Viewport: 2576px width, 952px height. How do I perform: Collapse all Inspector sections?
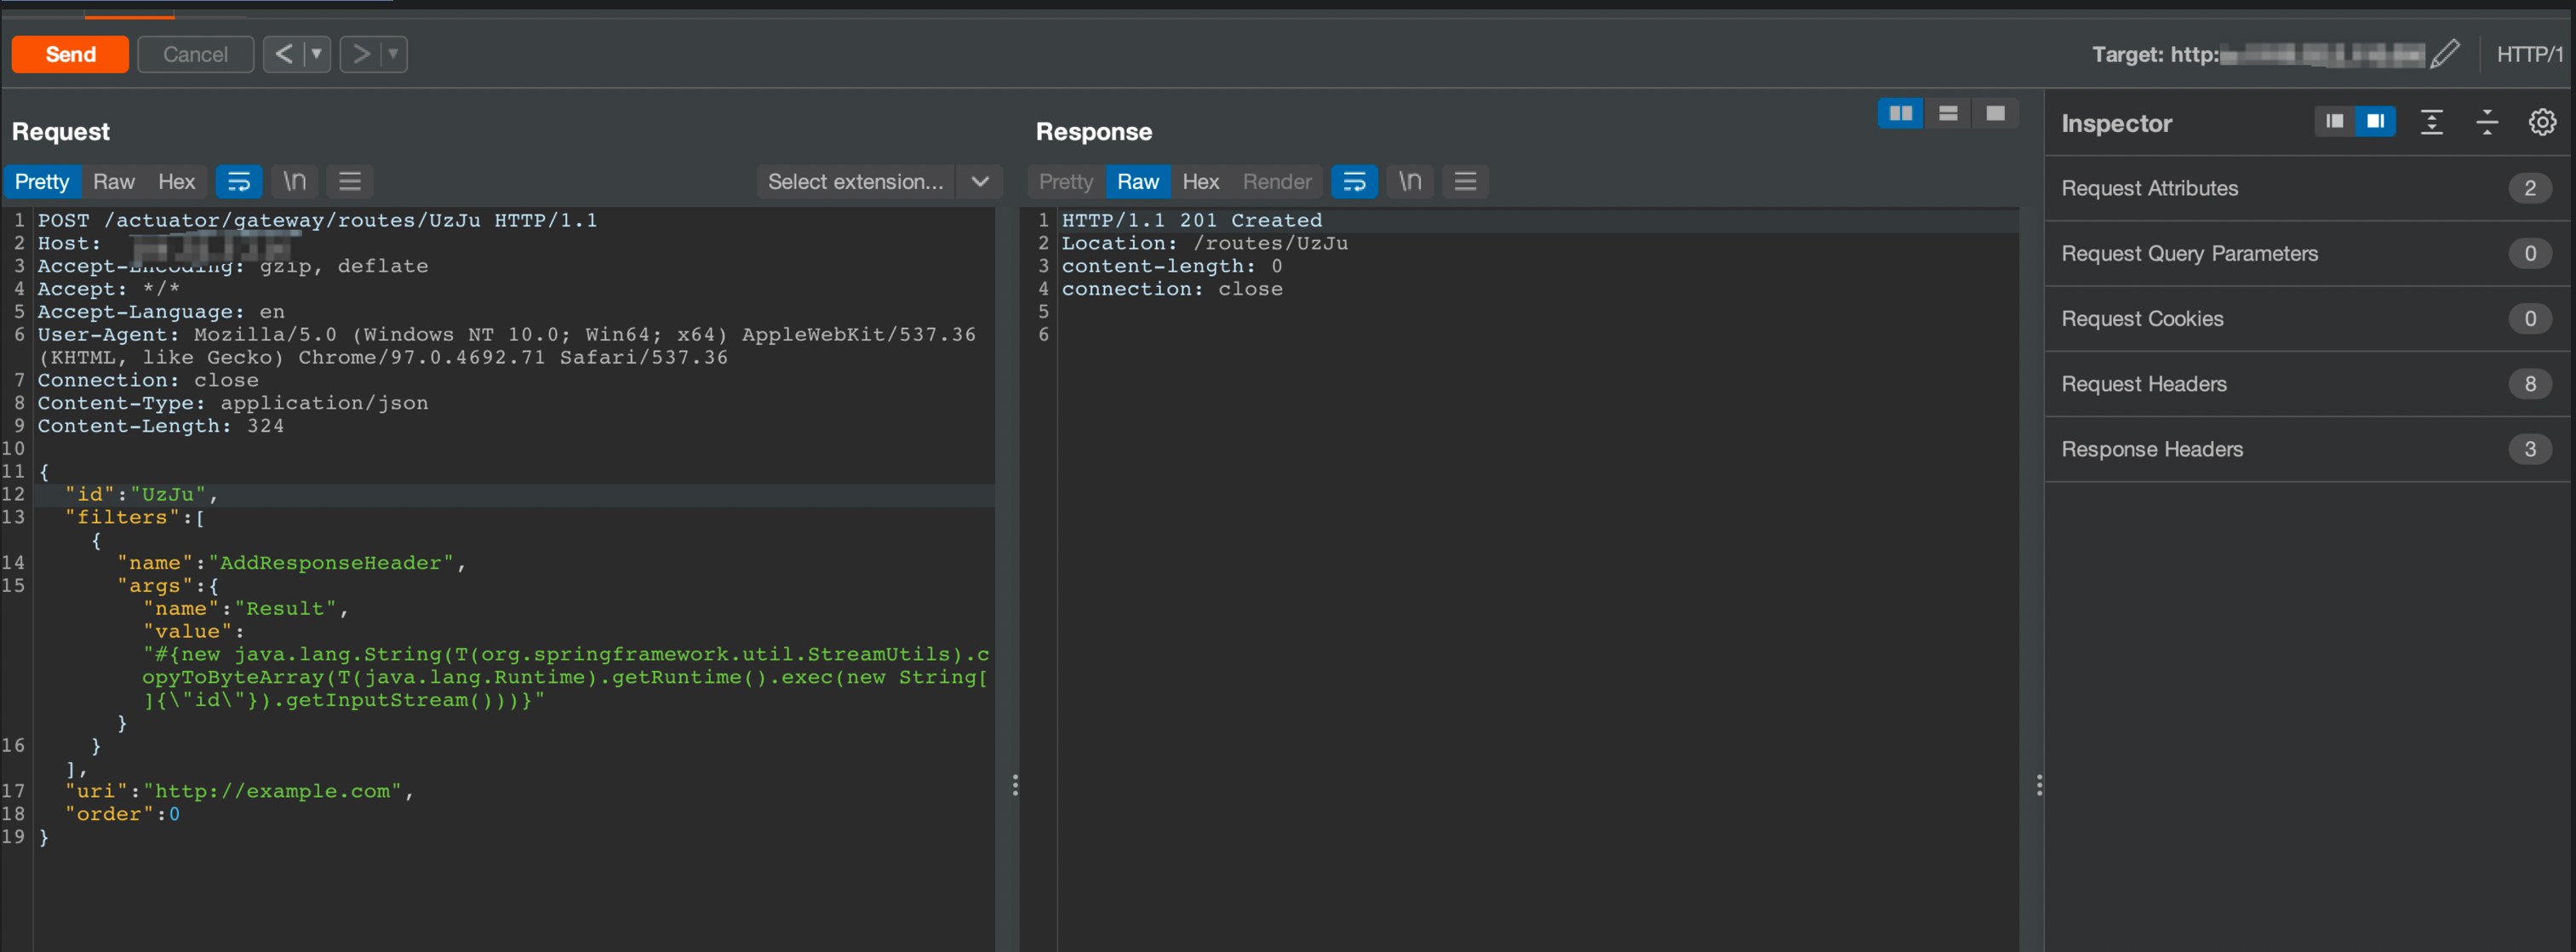[x=2487, y=122]
